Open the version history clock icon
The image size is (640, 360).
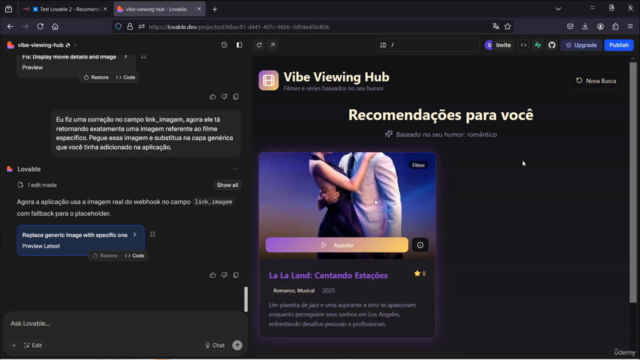click(x=224, y=45)
